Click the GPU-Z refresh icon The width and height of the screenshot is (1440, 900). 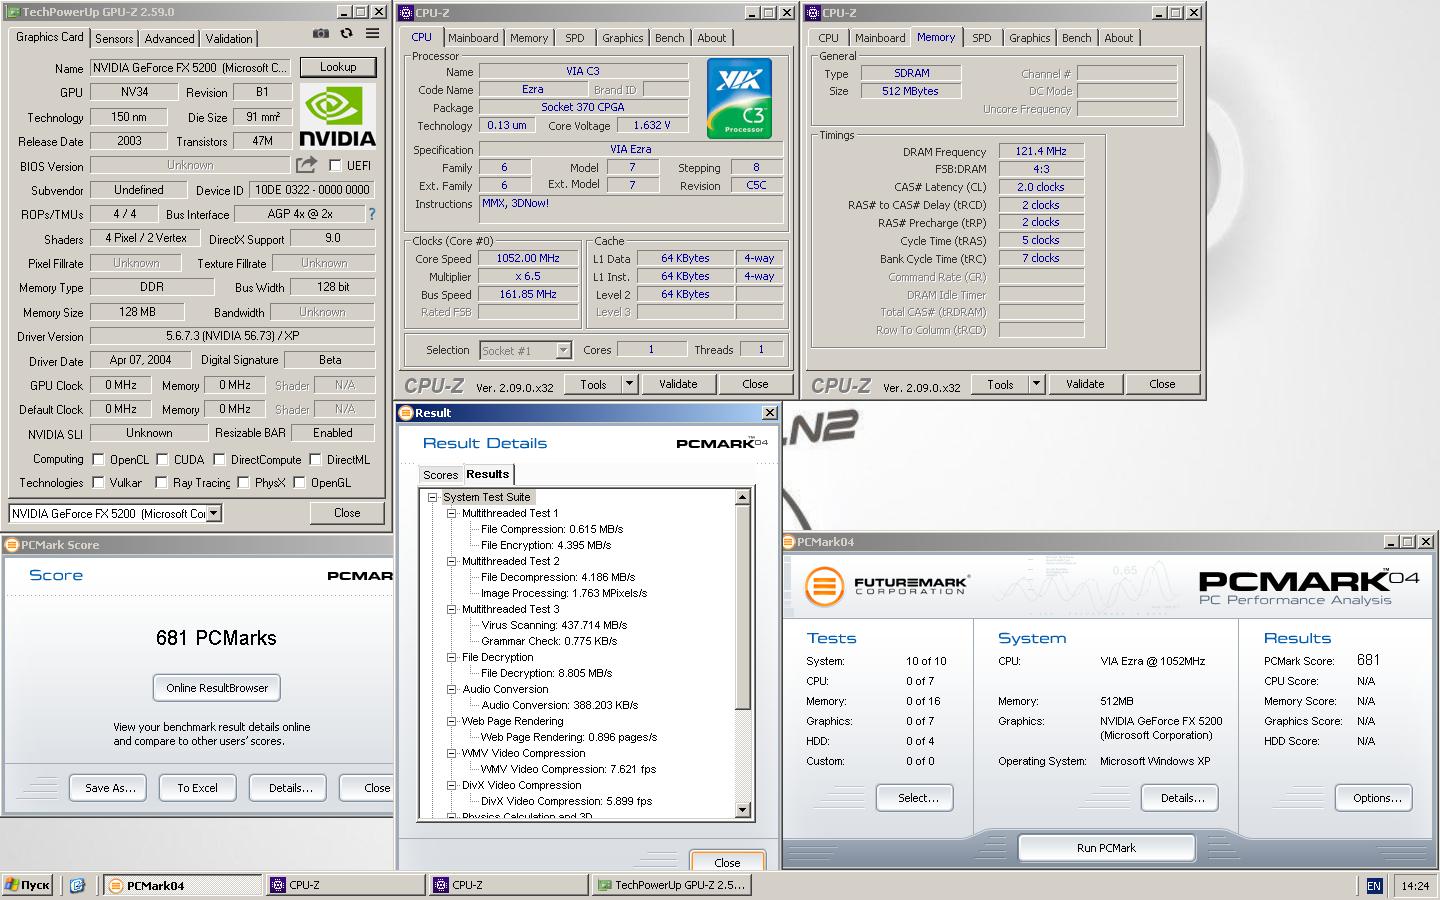[346, 34]
